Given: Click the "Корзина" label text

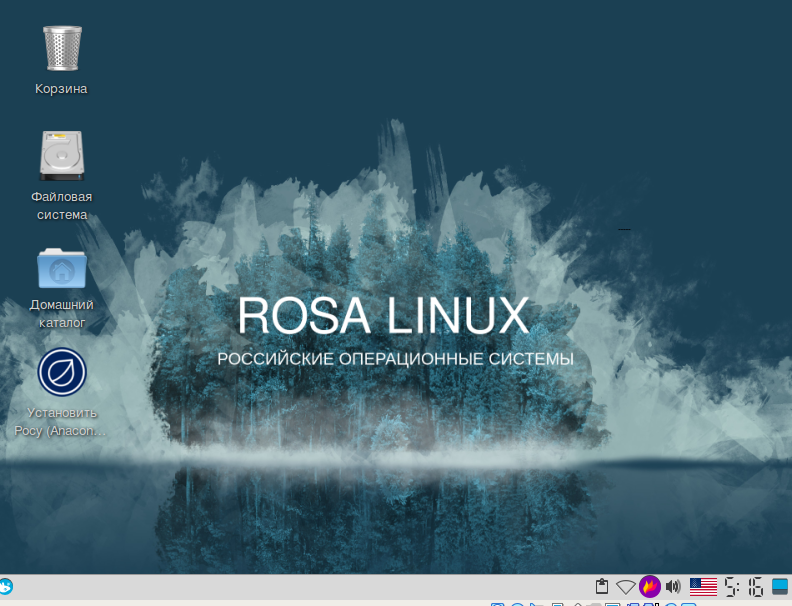Looking at the screenshot, I should pos(61,89).
